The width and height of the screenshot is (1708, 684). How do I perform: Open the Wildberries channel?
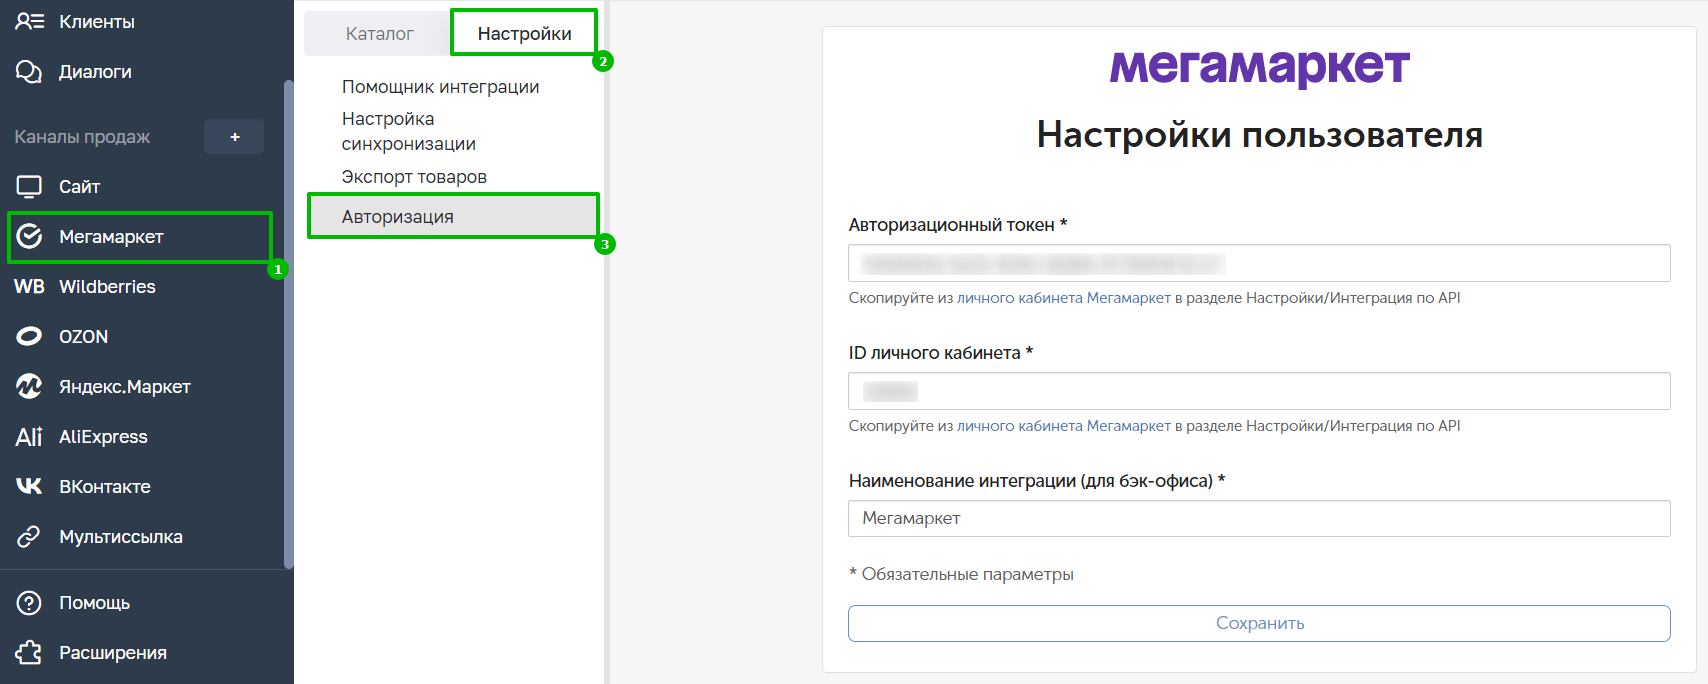107,287
